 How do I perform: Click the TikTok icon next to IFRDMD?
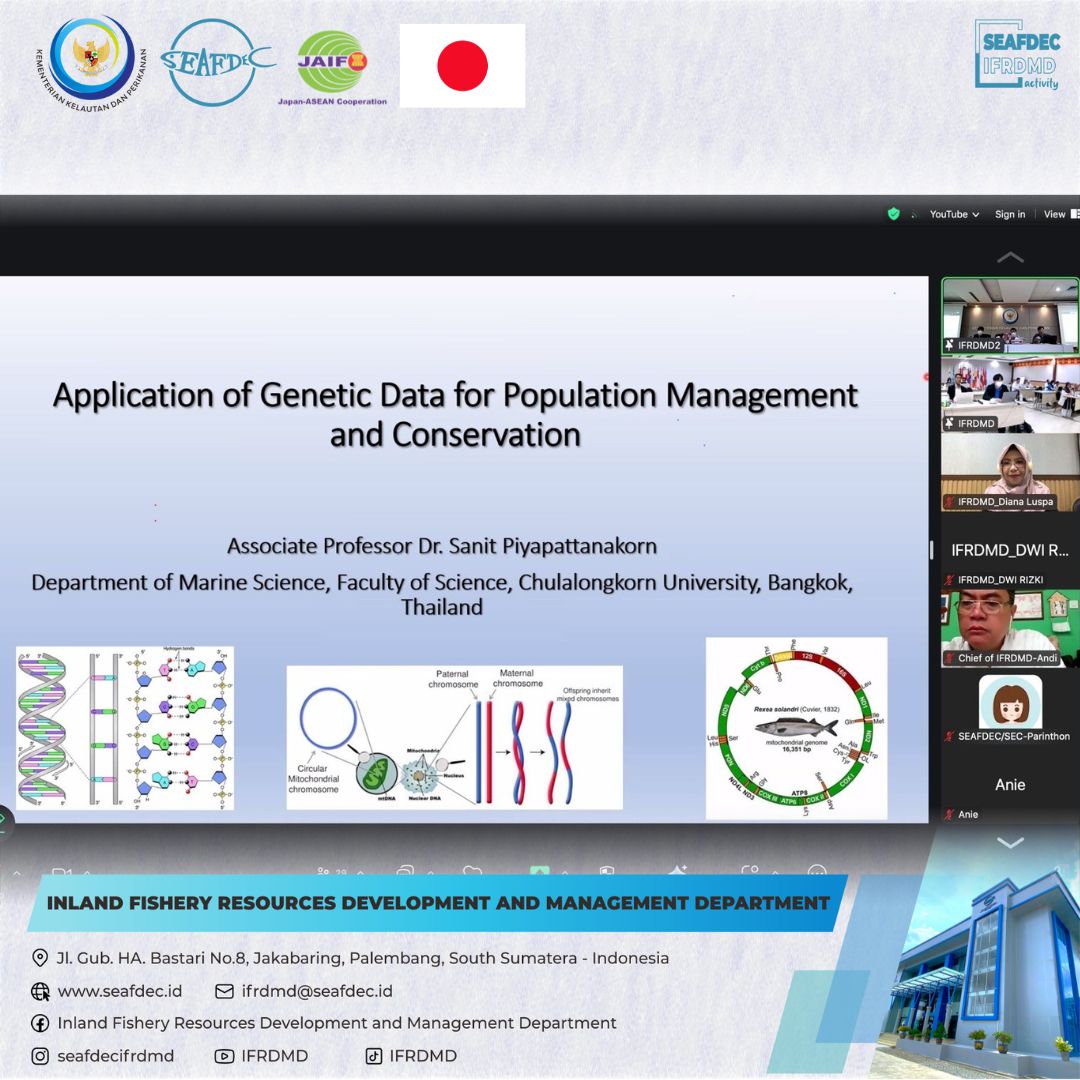[x=374, y=1056]
